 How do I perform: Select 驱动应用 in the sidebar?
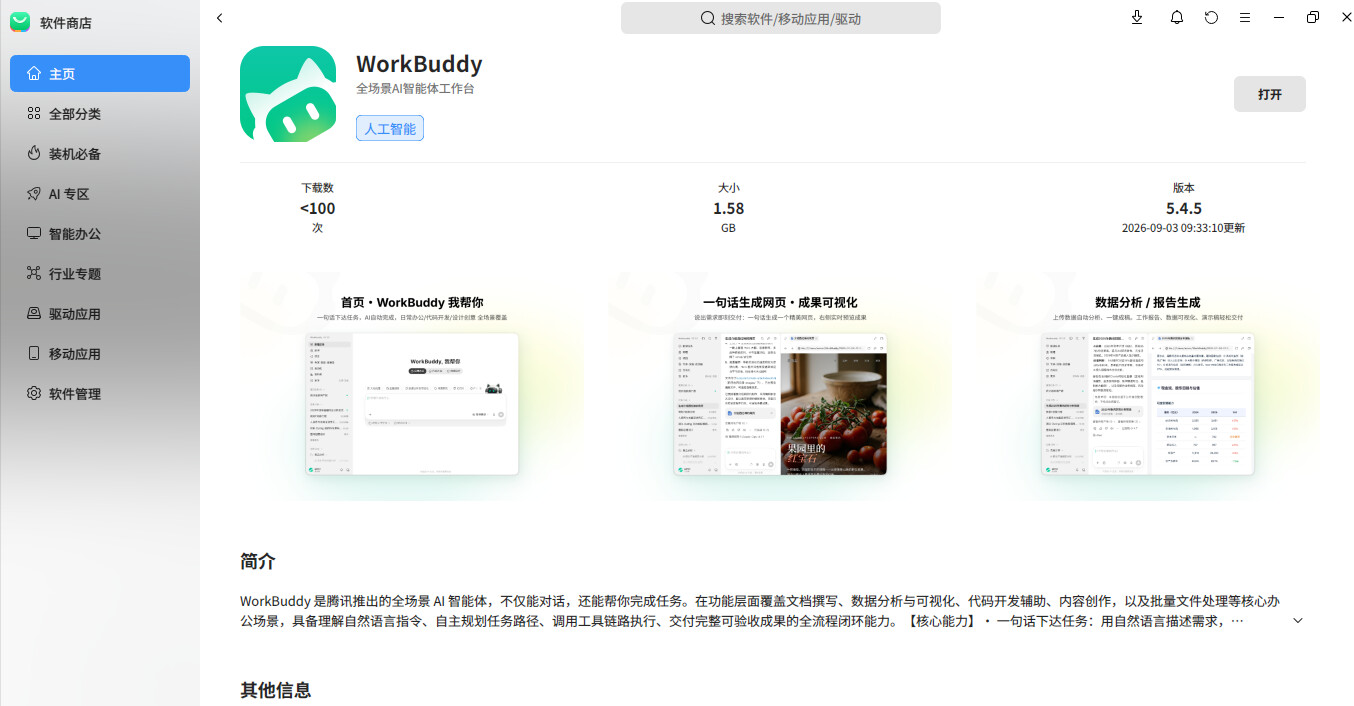(100, 314)
